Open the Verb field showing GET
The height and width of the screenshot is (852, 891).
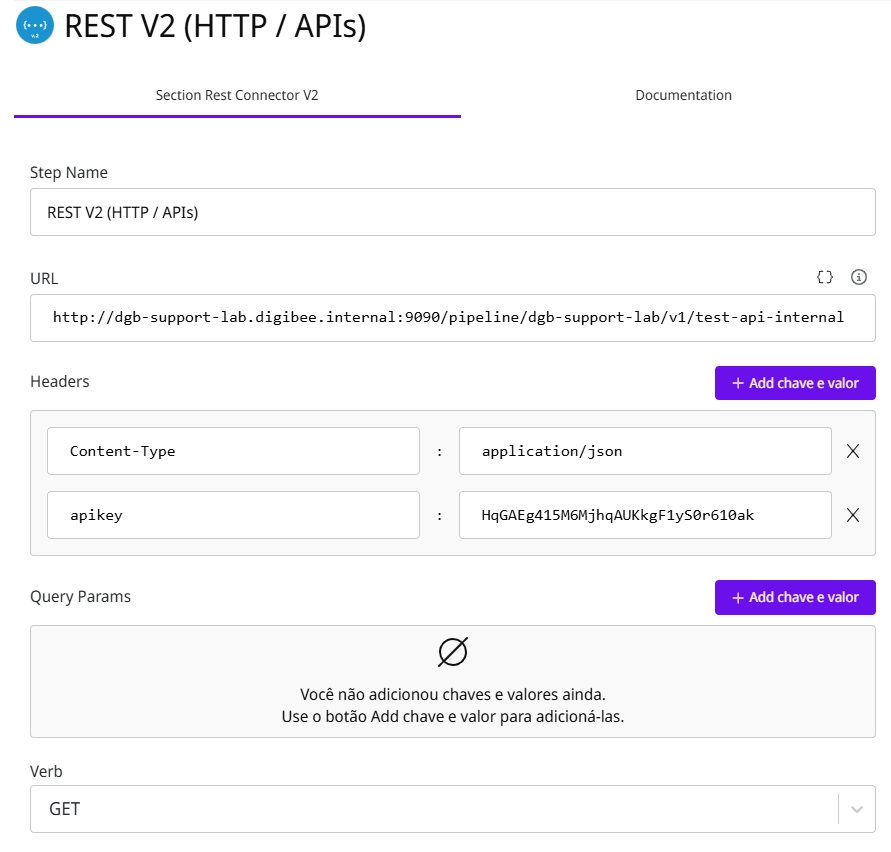[430, 809]
